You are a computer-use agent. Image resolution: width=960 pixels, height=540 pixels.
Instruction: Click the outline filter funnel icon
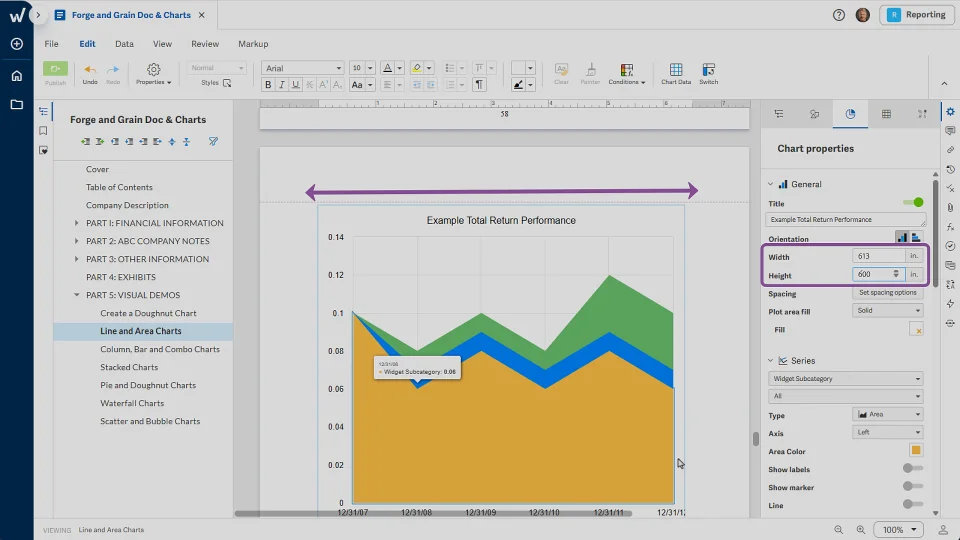(x=213, y=141)
